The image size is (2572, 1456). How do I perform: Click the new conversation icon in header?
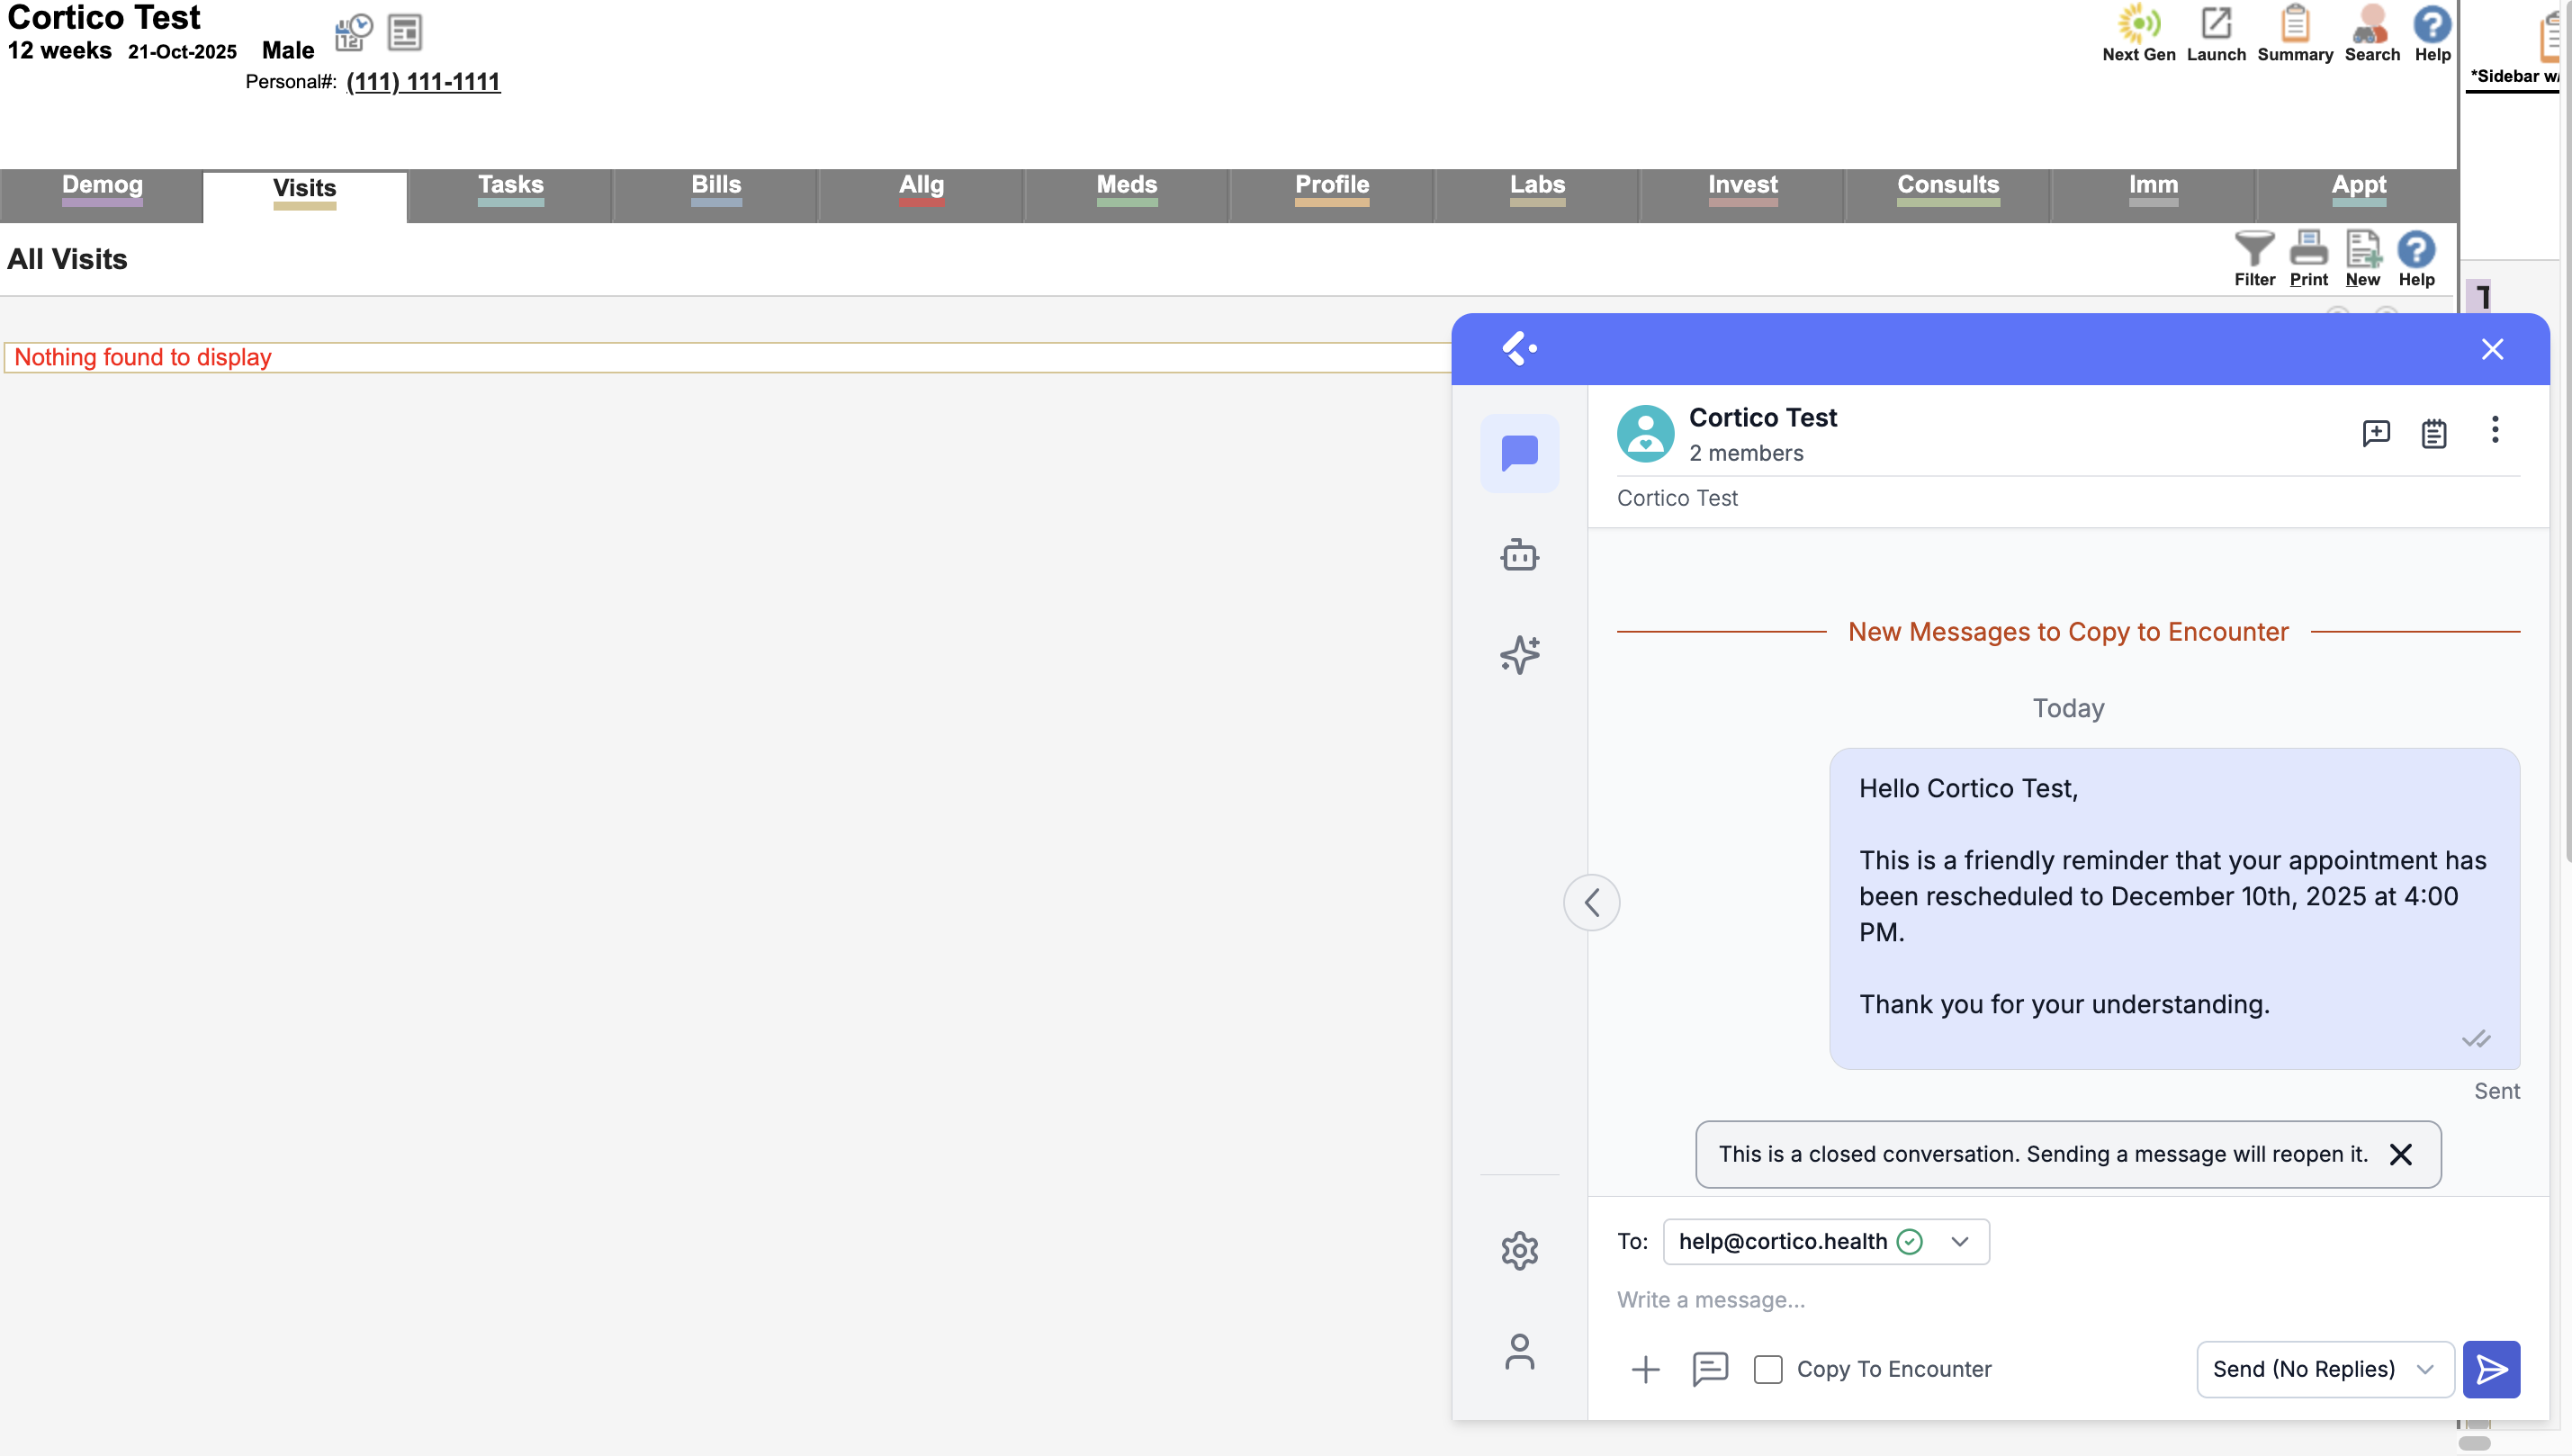pyautogui.click(x=2375, y=433)
